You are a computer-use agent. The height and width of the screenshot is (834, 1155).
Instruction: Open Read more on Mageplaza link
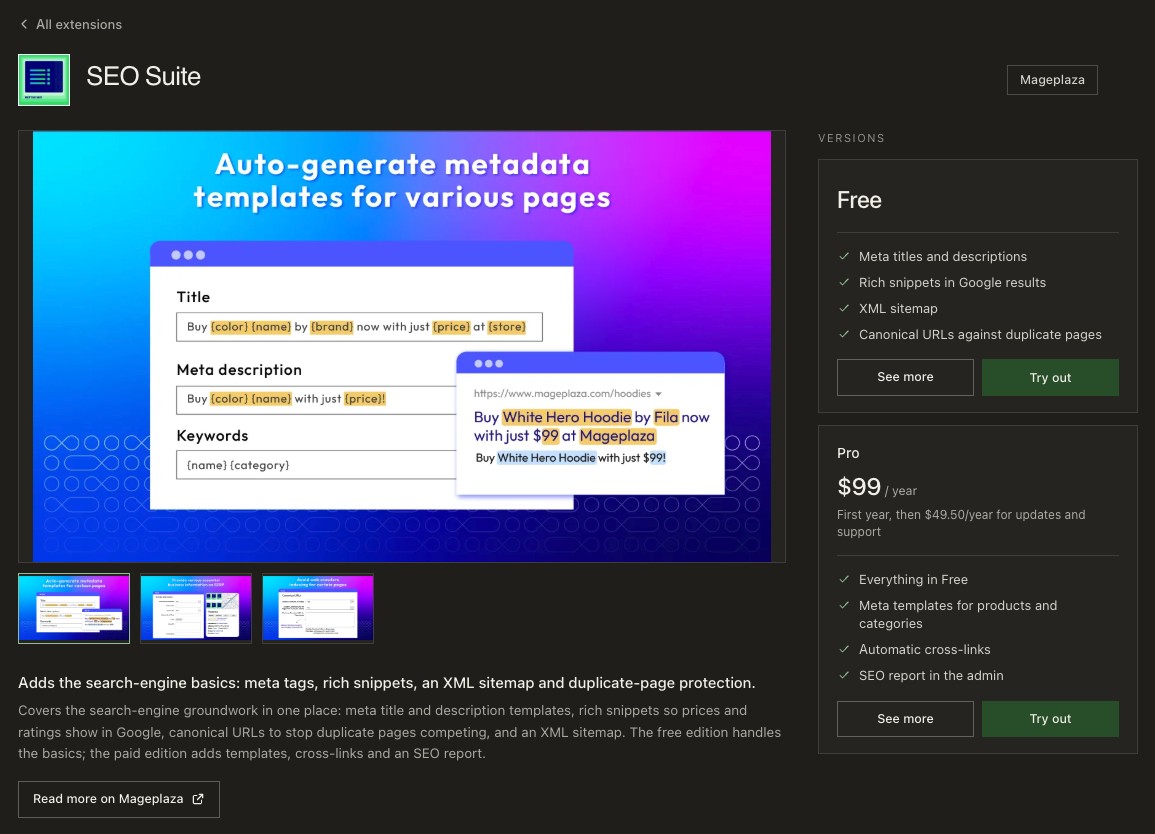[x=119, y=799]
